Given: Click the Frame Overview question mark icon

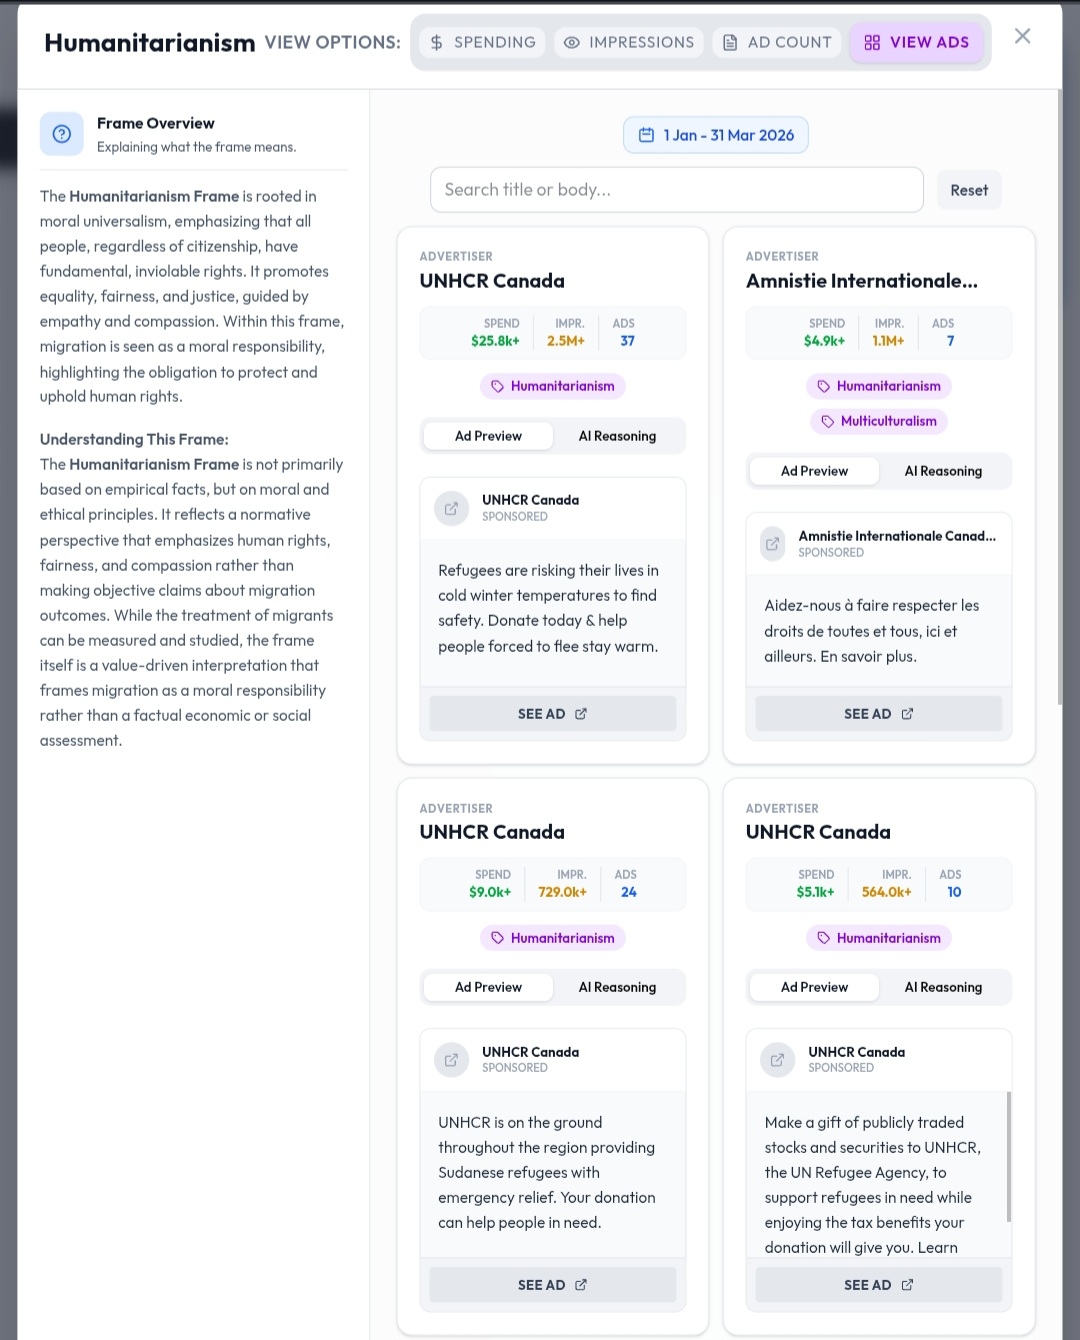Looking at the screenshot, I should click(62, 134).
